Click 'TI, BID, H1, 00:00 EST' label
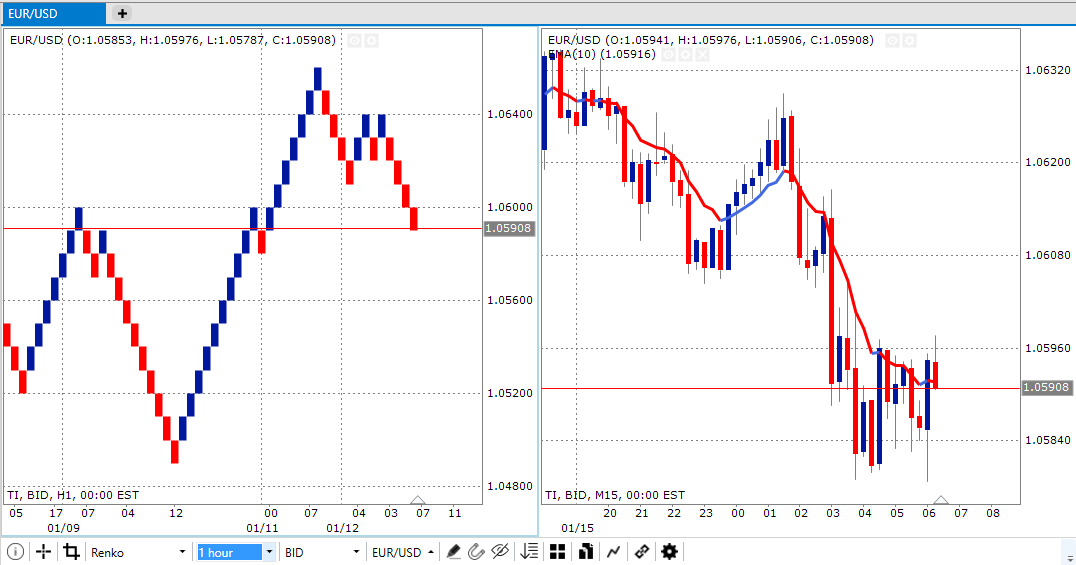The image size is (1076, 565). (x=73, y=495)
